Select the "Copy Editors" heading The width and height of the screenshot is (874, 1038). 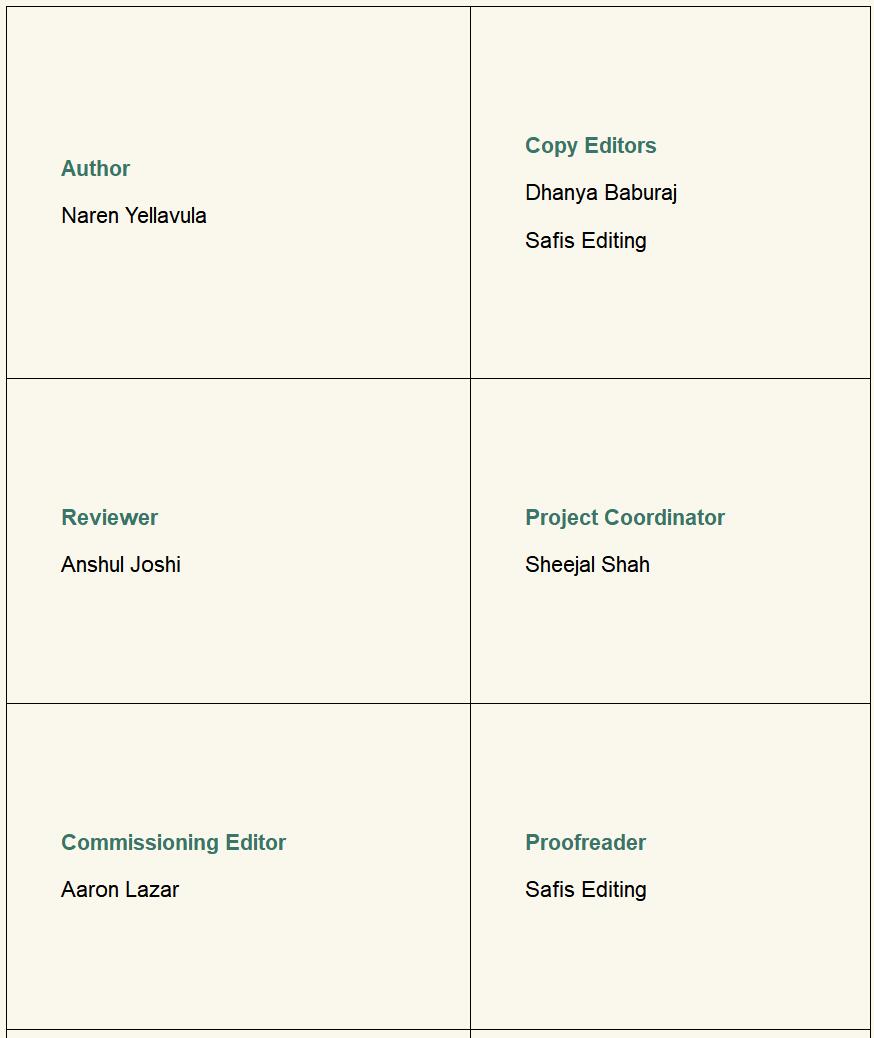pyautogui.click(x=590, y=146)
